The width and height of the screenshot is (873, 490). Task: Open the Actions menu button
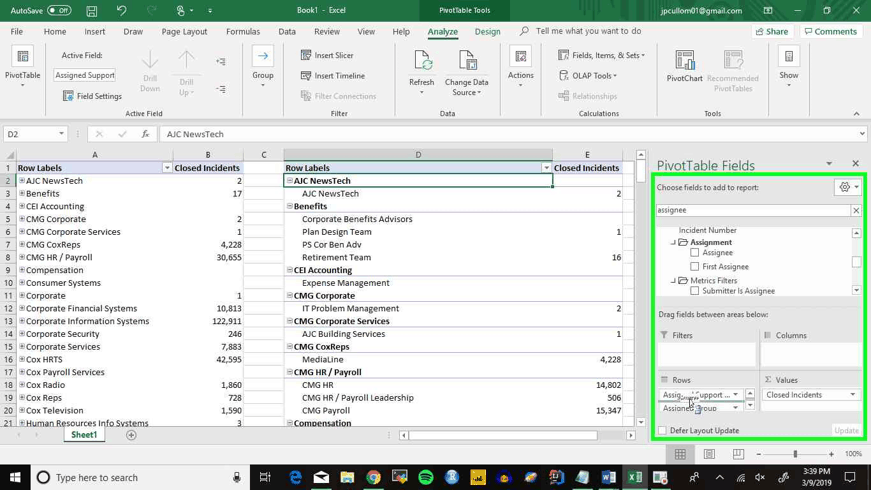521,67
